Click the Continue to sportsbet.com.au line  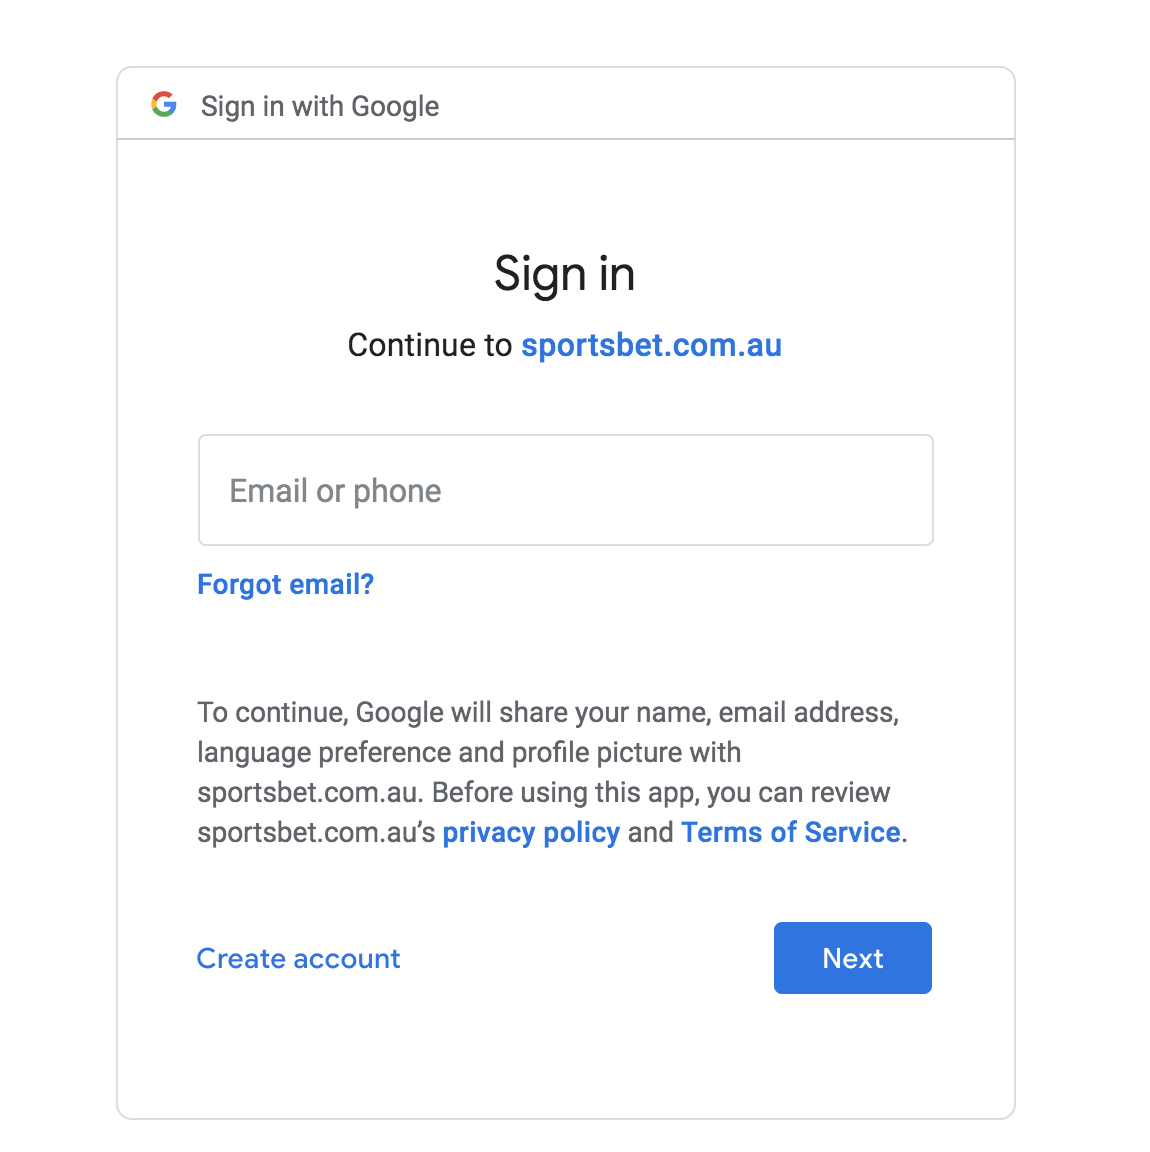click(565, 345)
